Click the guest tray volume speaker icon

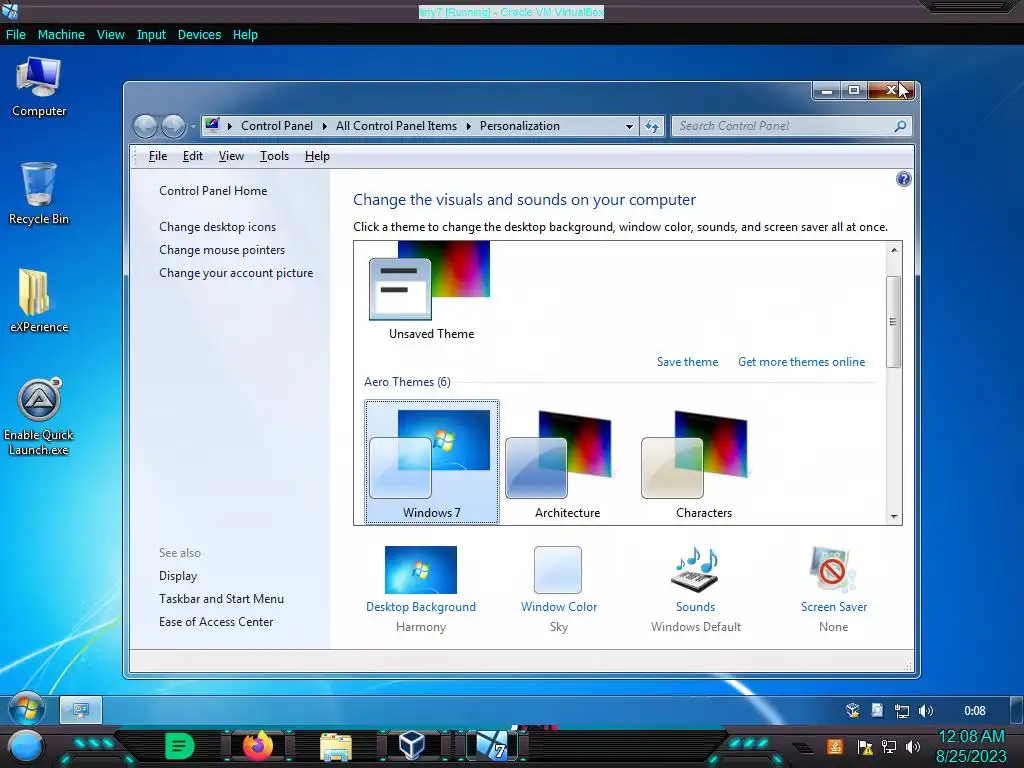pyautogui.click(x=925, y=711)
